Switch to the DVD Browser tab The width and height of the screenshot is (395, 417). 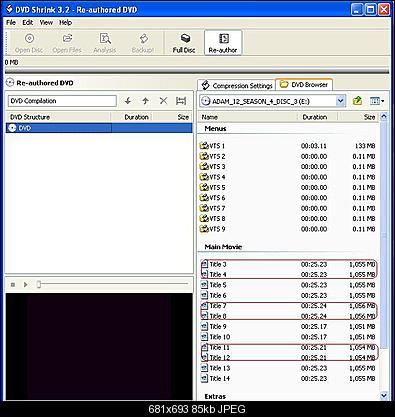click(304, 85)
